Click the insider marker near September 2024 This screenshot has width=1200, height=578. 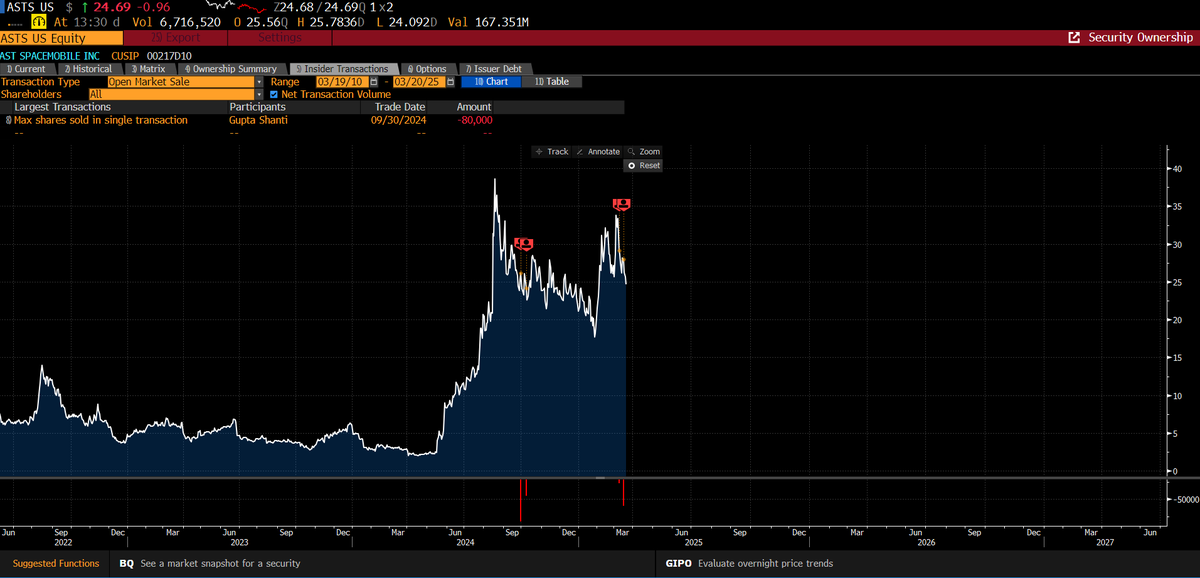[524, 243]
